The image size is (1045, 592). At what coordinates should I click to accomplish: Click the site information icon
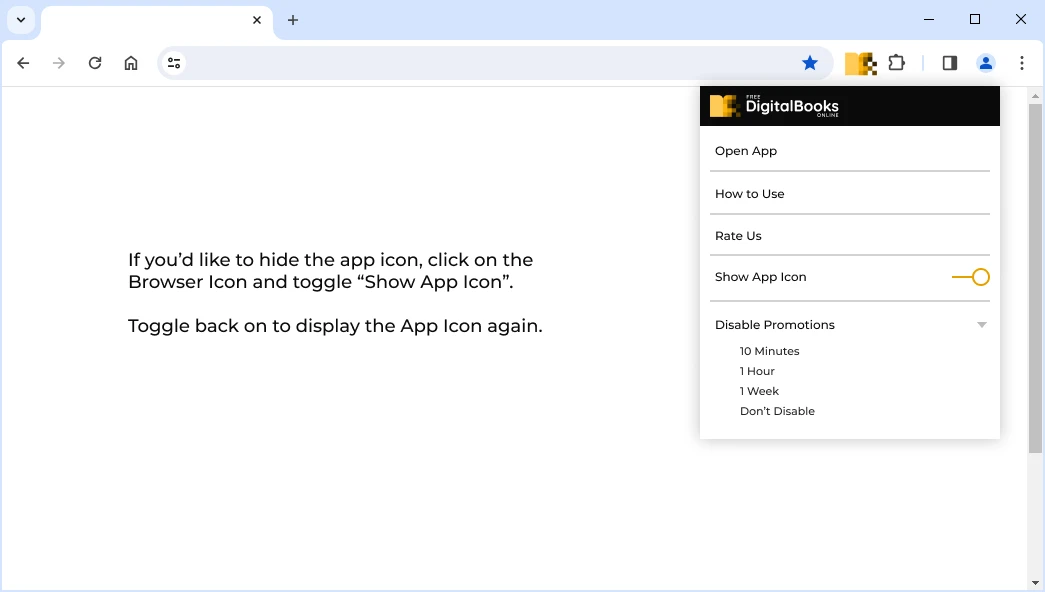[x=174, y=63]
